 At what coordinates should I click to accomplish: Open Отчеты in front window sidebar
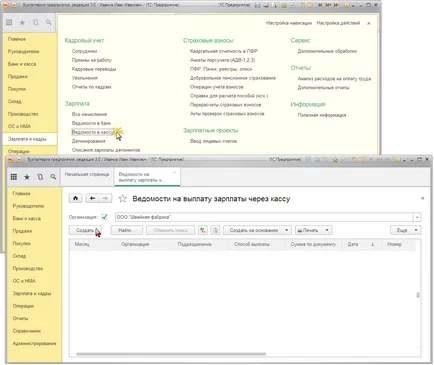tap(20, 318)
